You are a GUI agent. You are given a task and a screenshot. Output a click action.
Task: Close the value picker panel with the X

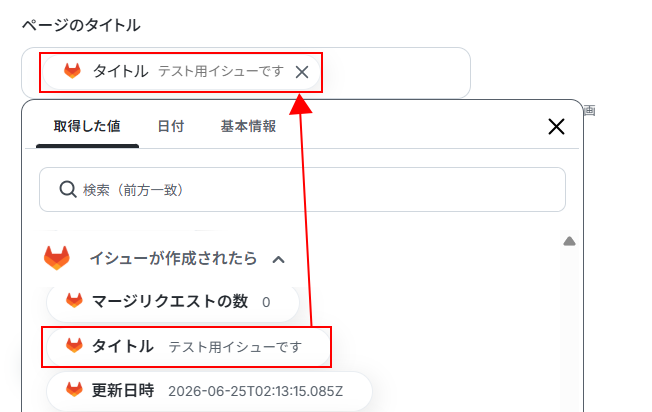point(556,126)
